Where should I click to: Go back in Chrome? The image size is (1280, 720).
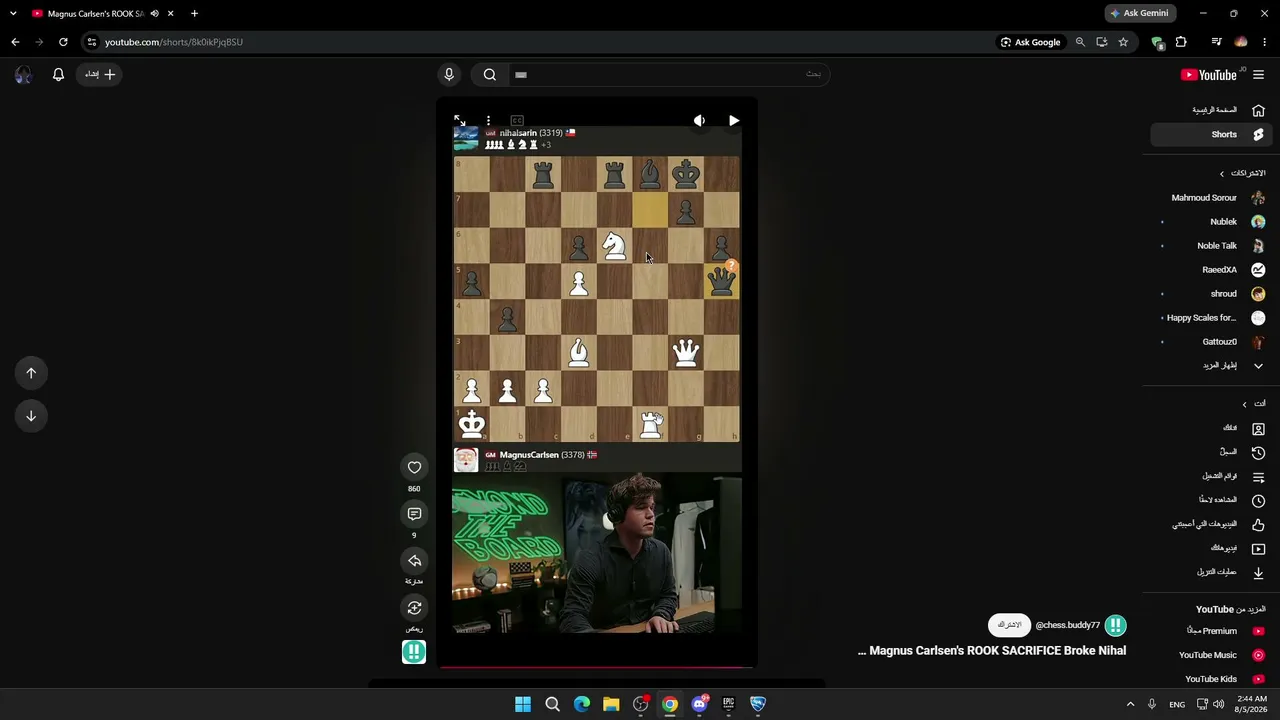tap(15, 42)
